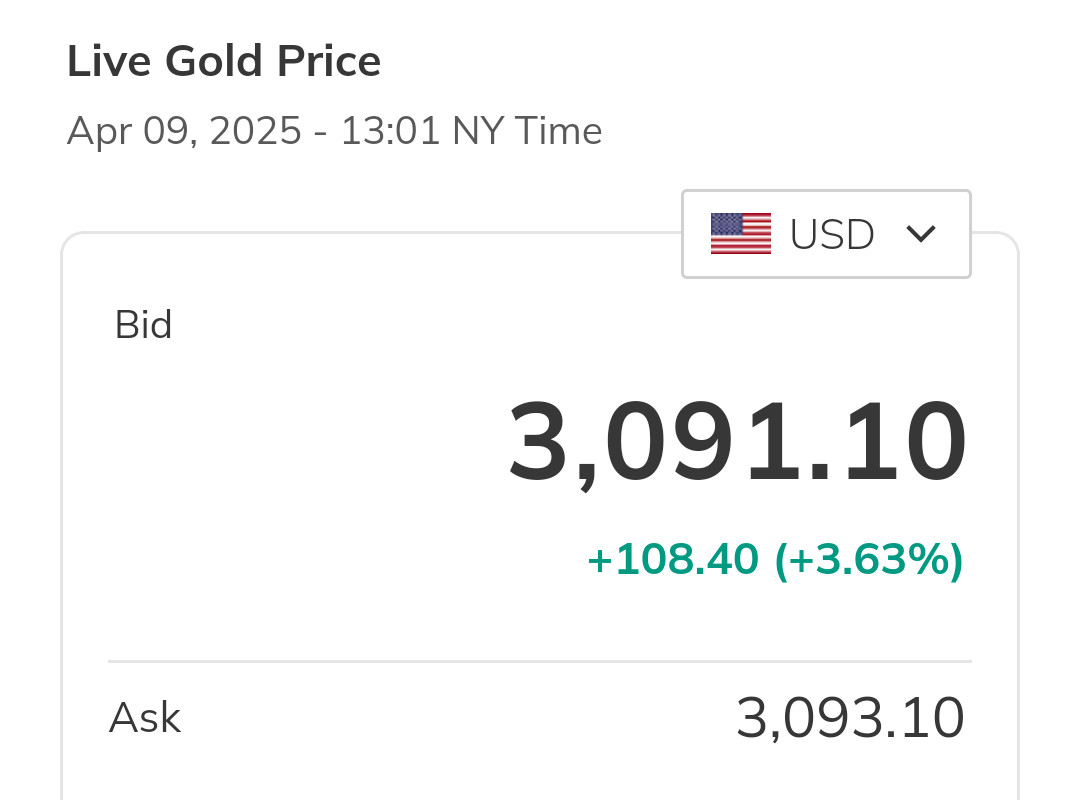
Task: Click the ask price 3,093.10
Action: pyautogui.click(x=850, y=718)
